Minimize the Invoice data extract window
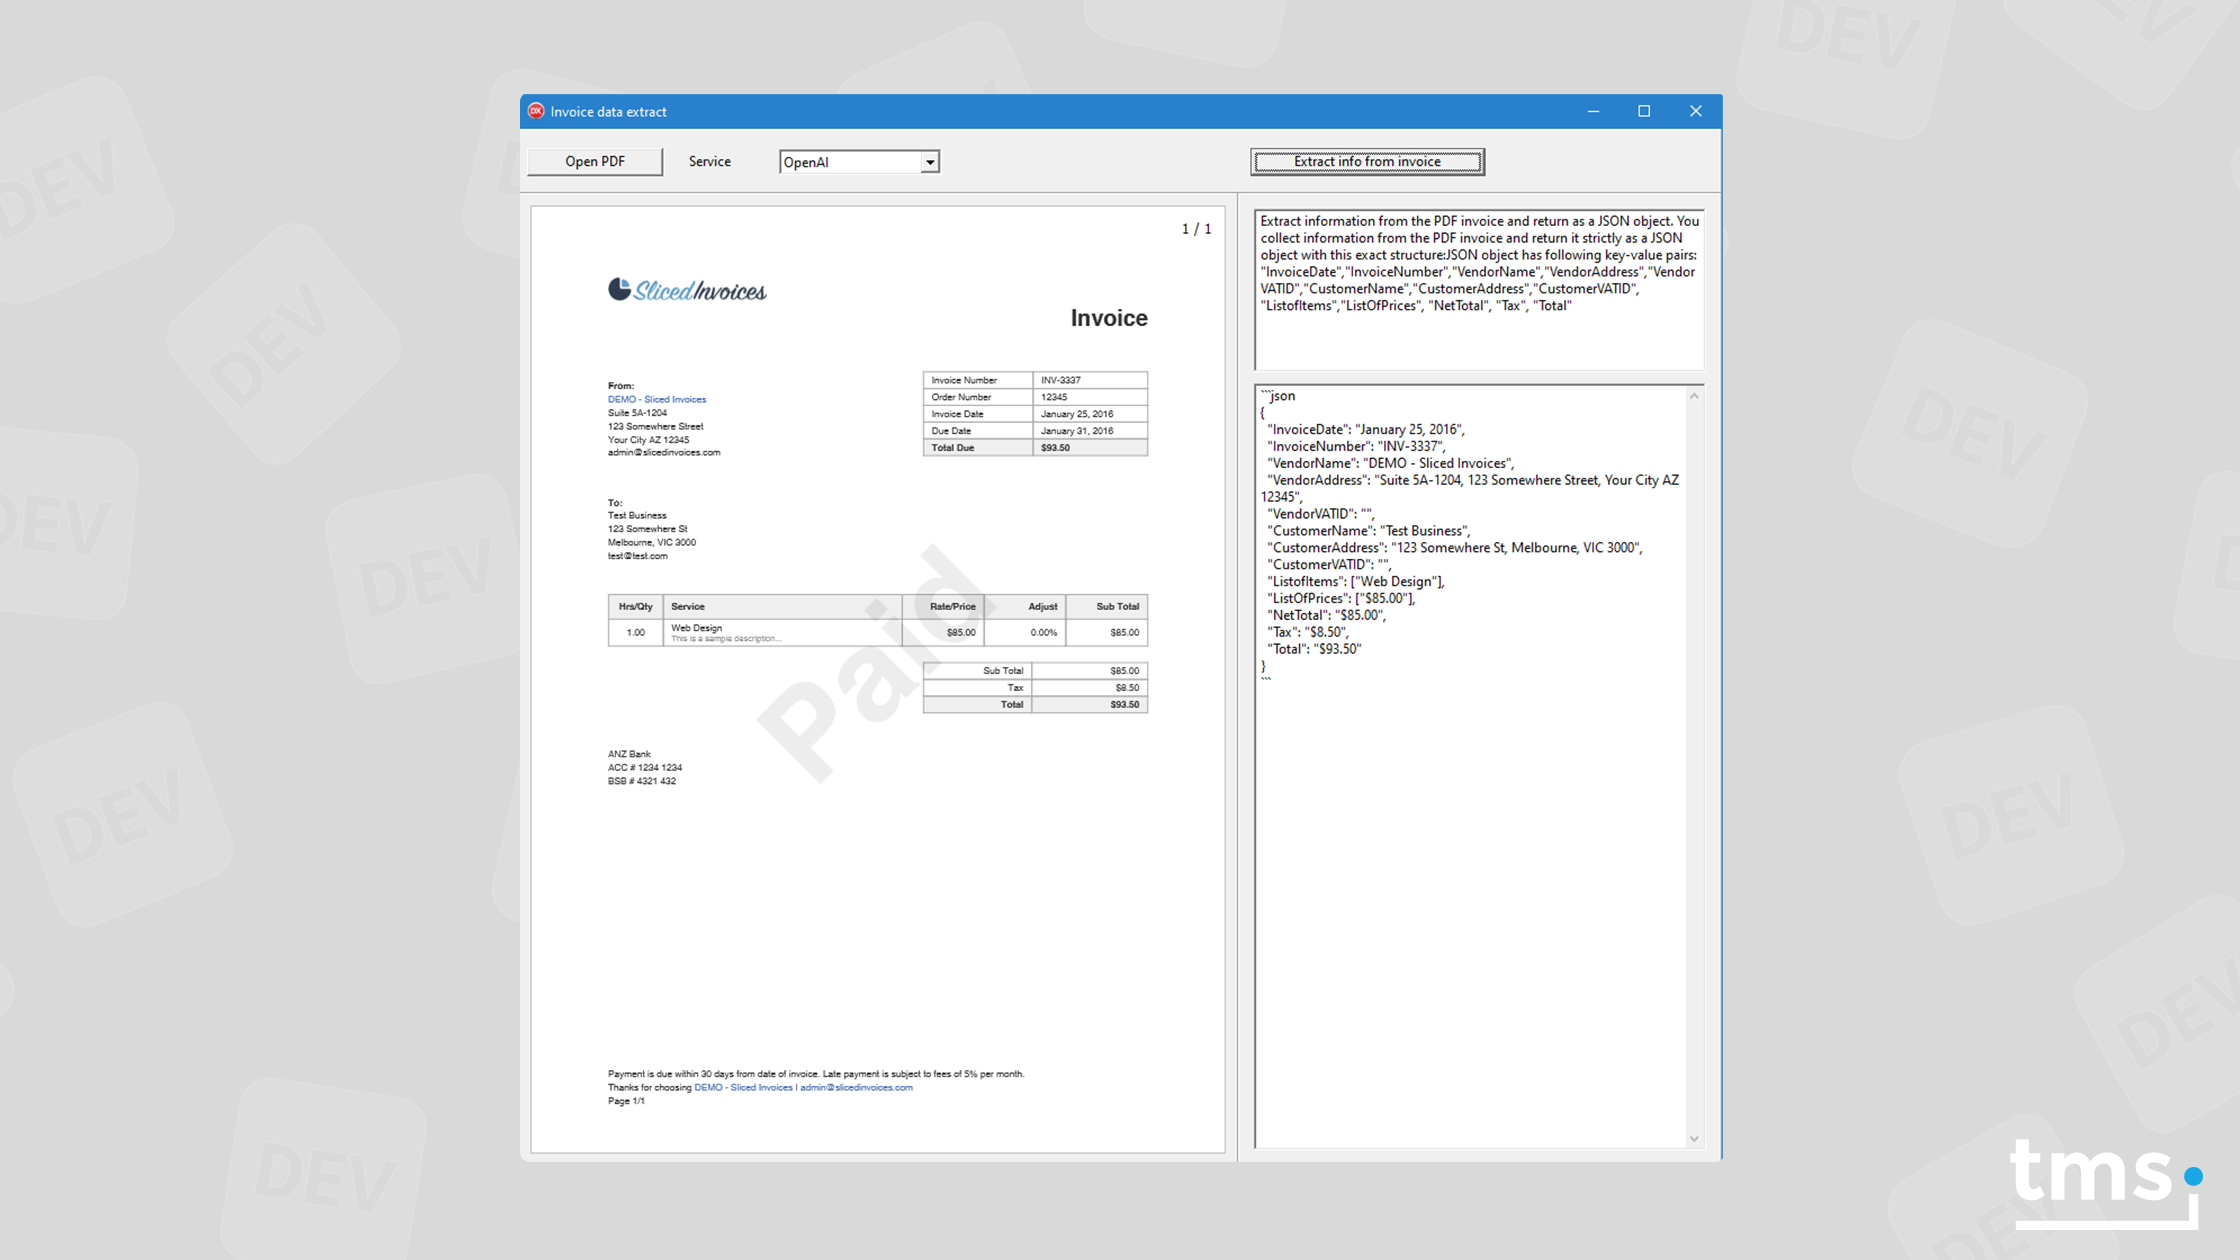This screenshot has width=2240, height=1260. click(x=1593, y=111)
